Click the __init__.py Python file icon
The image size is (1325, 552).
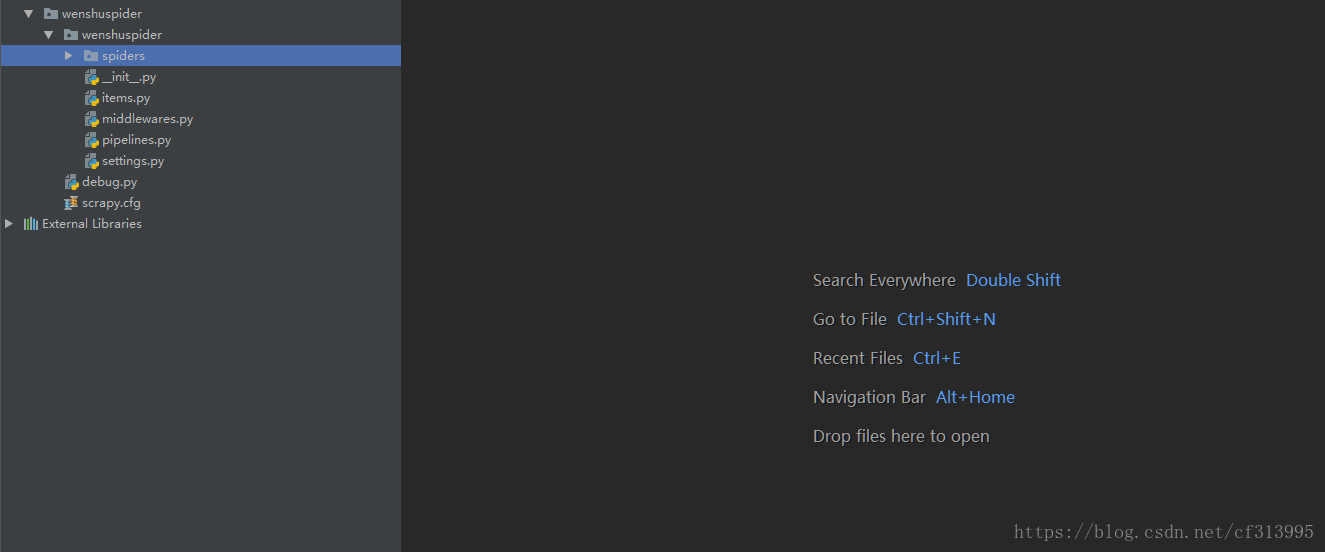click(x=91, y=77)
